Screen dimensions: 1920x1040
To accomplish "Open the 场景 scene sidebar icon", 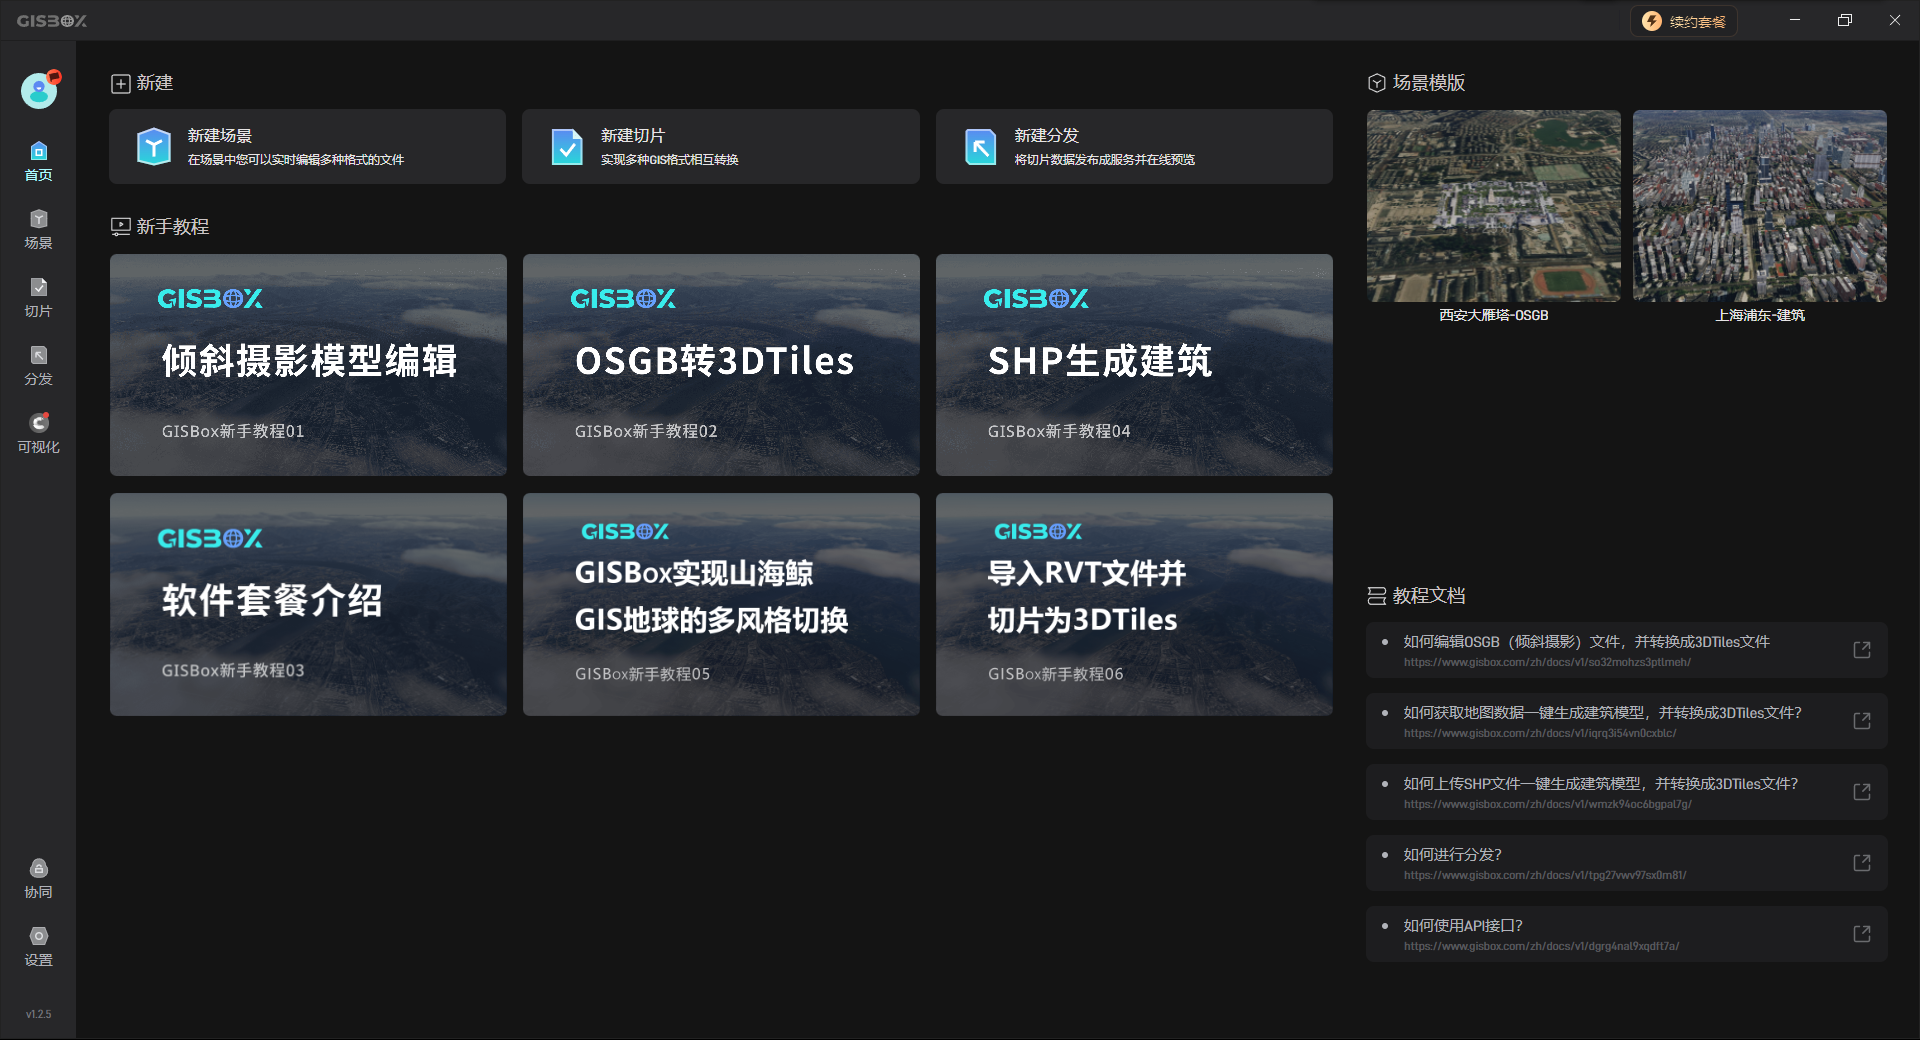I will pos(38,219).
